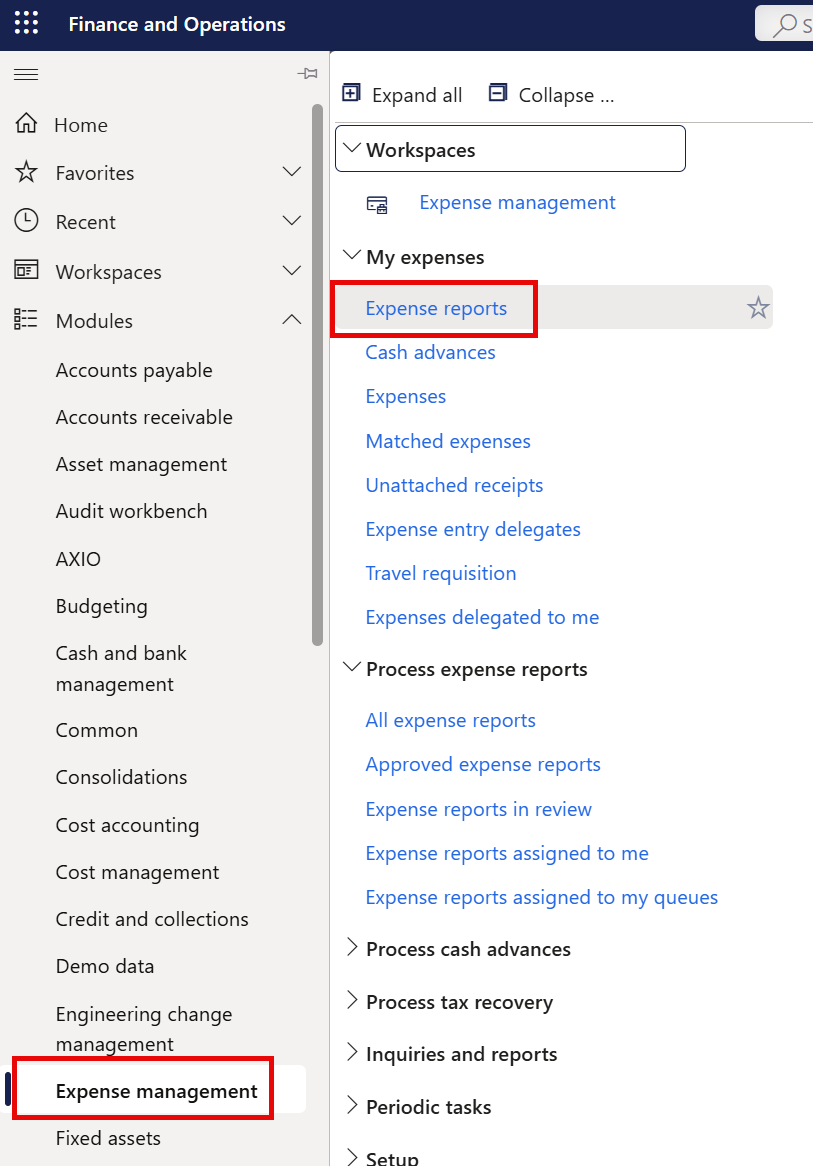Select the Accounts payable module
813x1166 pixels.
coord(134,369)
